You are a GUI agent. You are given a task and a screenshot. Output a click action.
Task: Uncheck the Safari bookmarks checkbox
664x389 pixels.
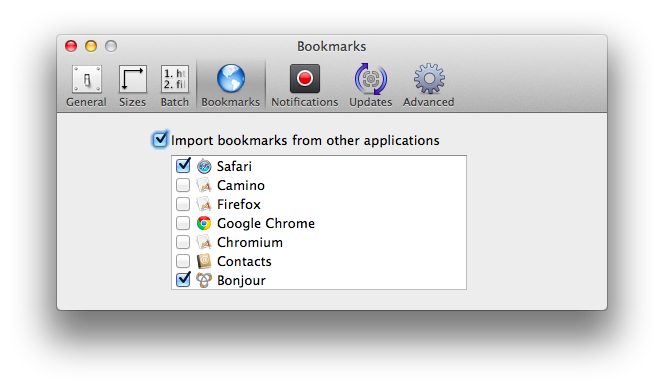pos(183,166)
